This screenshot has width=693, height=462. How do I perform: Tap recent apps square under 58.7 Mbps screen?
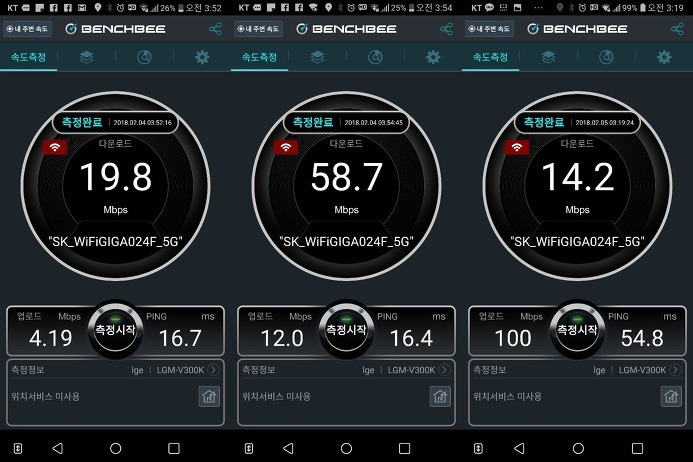pyautogui.click(x=404, y=448)
